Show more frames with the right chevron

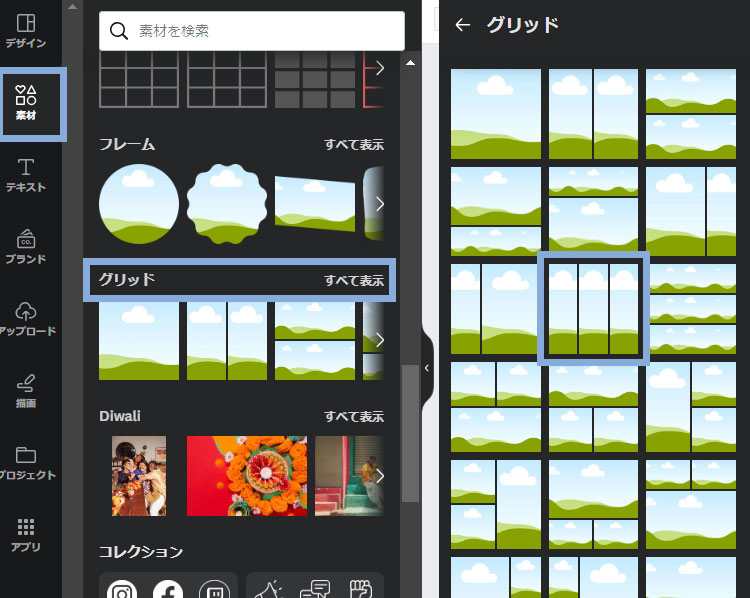point(379,204)
